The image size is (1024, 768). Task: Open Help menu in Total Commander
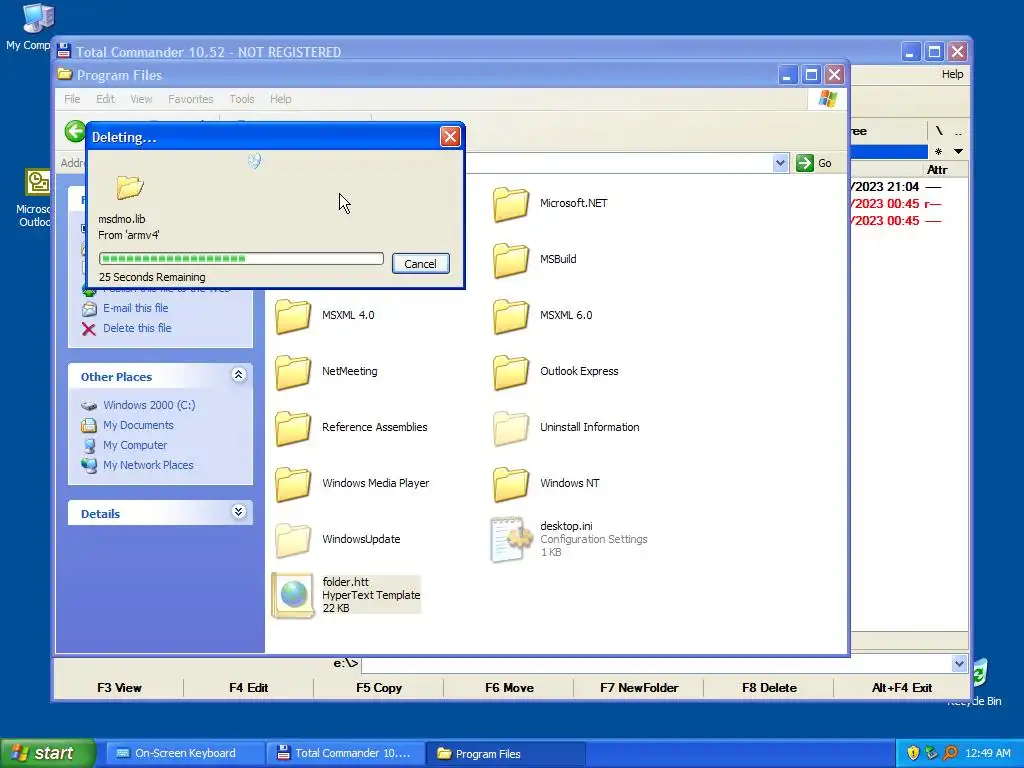(x=952, y=74)
